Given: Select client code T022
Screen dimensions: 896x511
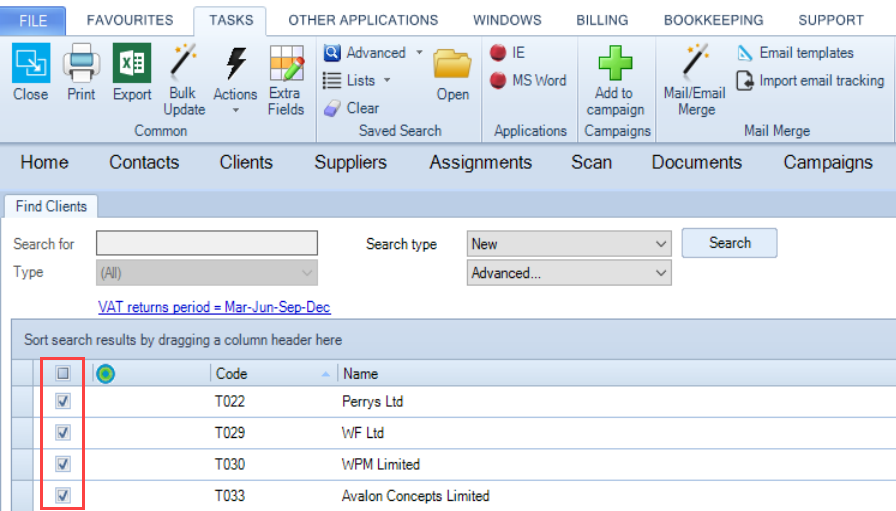Looking at the screenshot, I should point(230,401).
